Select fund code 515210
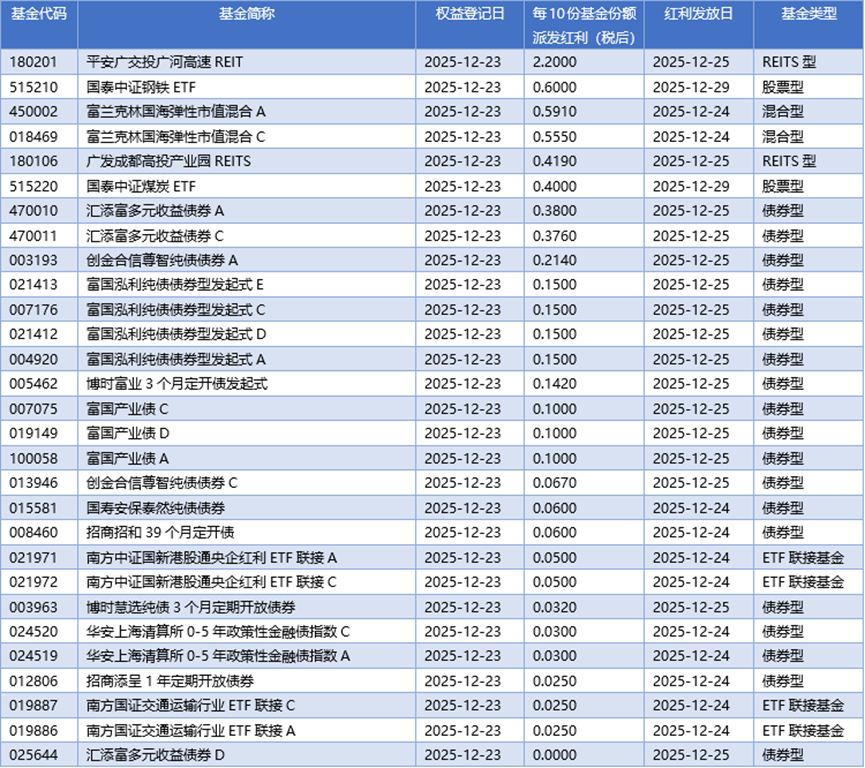This screenshot has width=865, height=768. (33, 87)
